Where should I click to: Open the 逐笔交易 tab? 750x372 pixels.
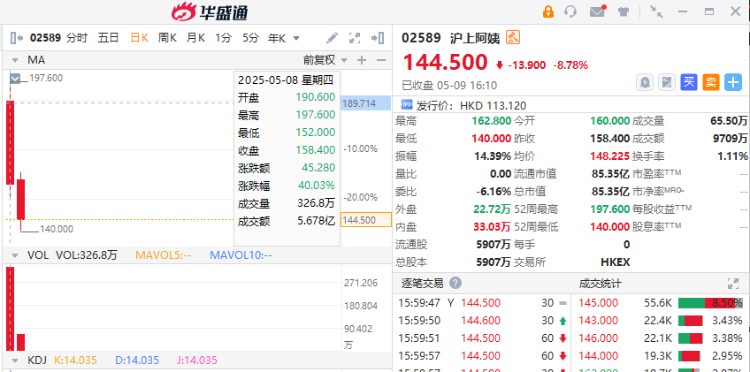click(x=422, y=284)
